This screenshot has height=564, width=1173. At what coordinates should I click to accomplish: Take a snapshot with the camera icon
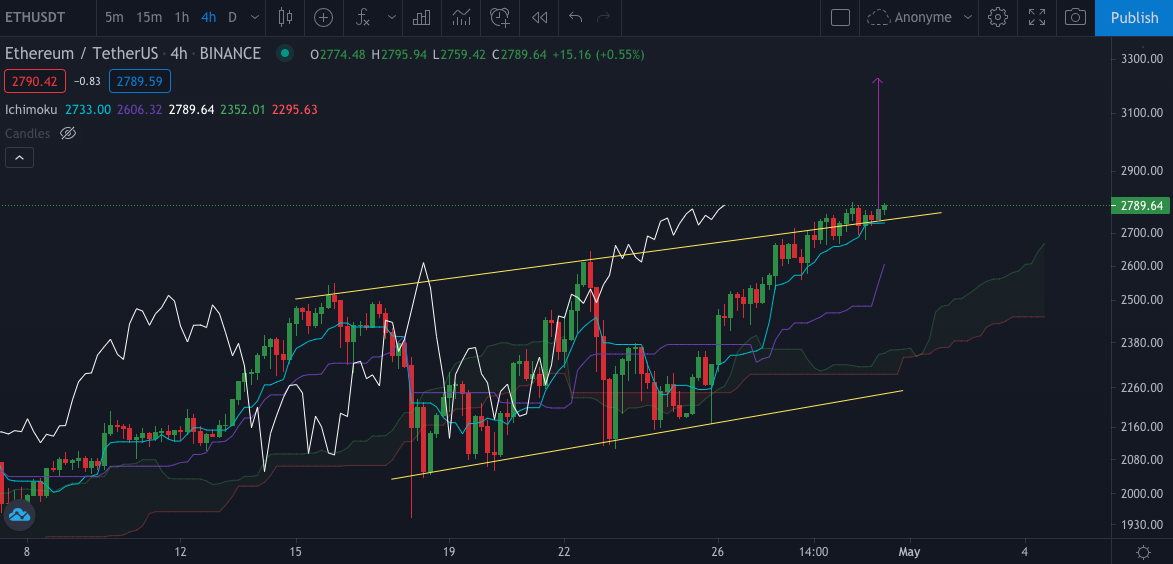1076,17
